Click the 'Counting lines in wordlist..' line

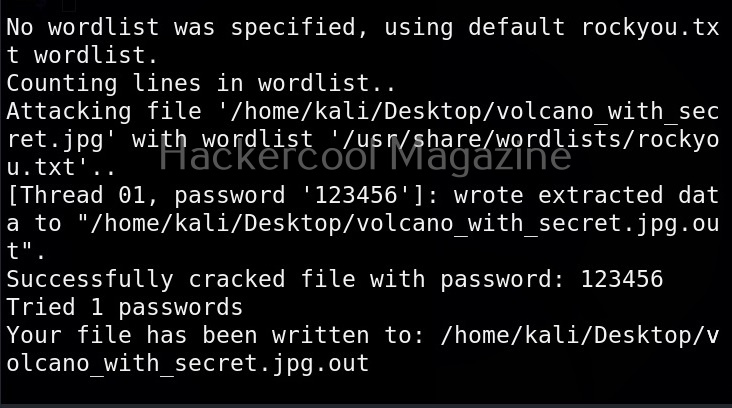[x=201, y=83]
